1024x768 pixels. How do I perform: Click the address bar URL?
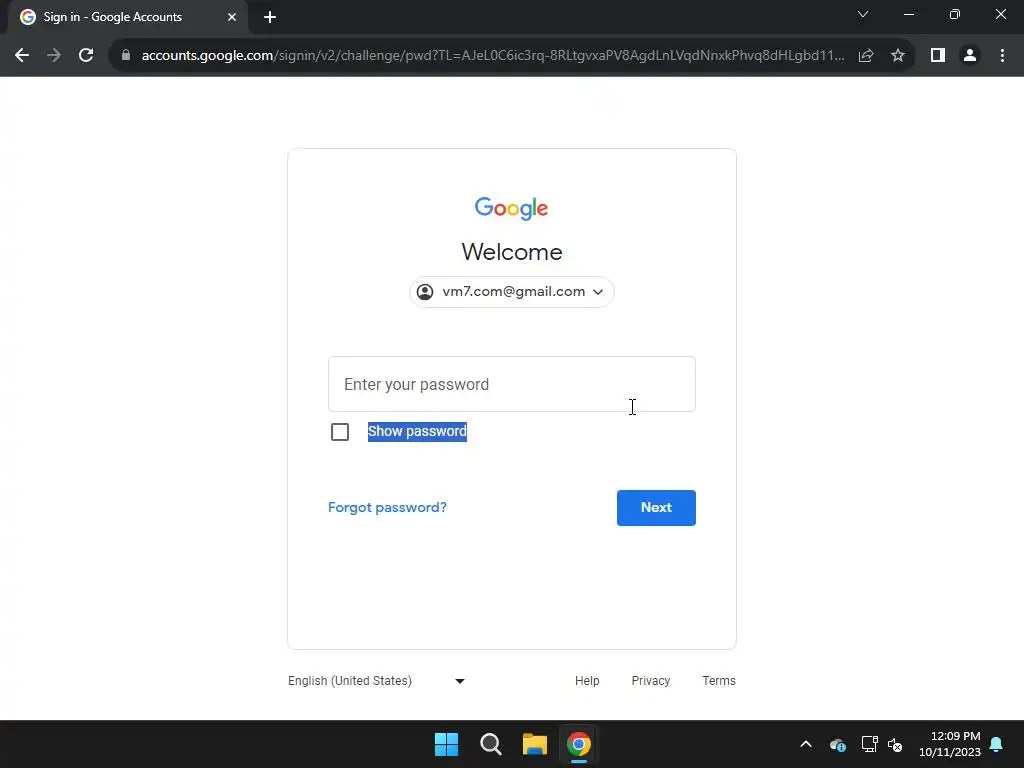point(492,56)
